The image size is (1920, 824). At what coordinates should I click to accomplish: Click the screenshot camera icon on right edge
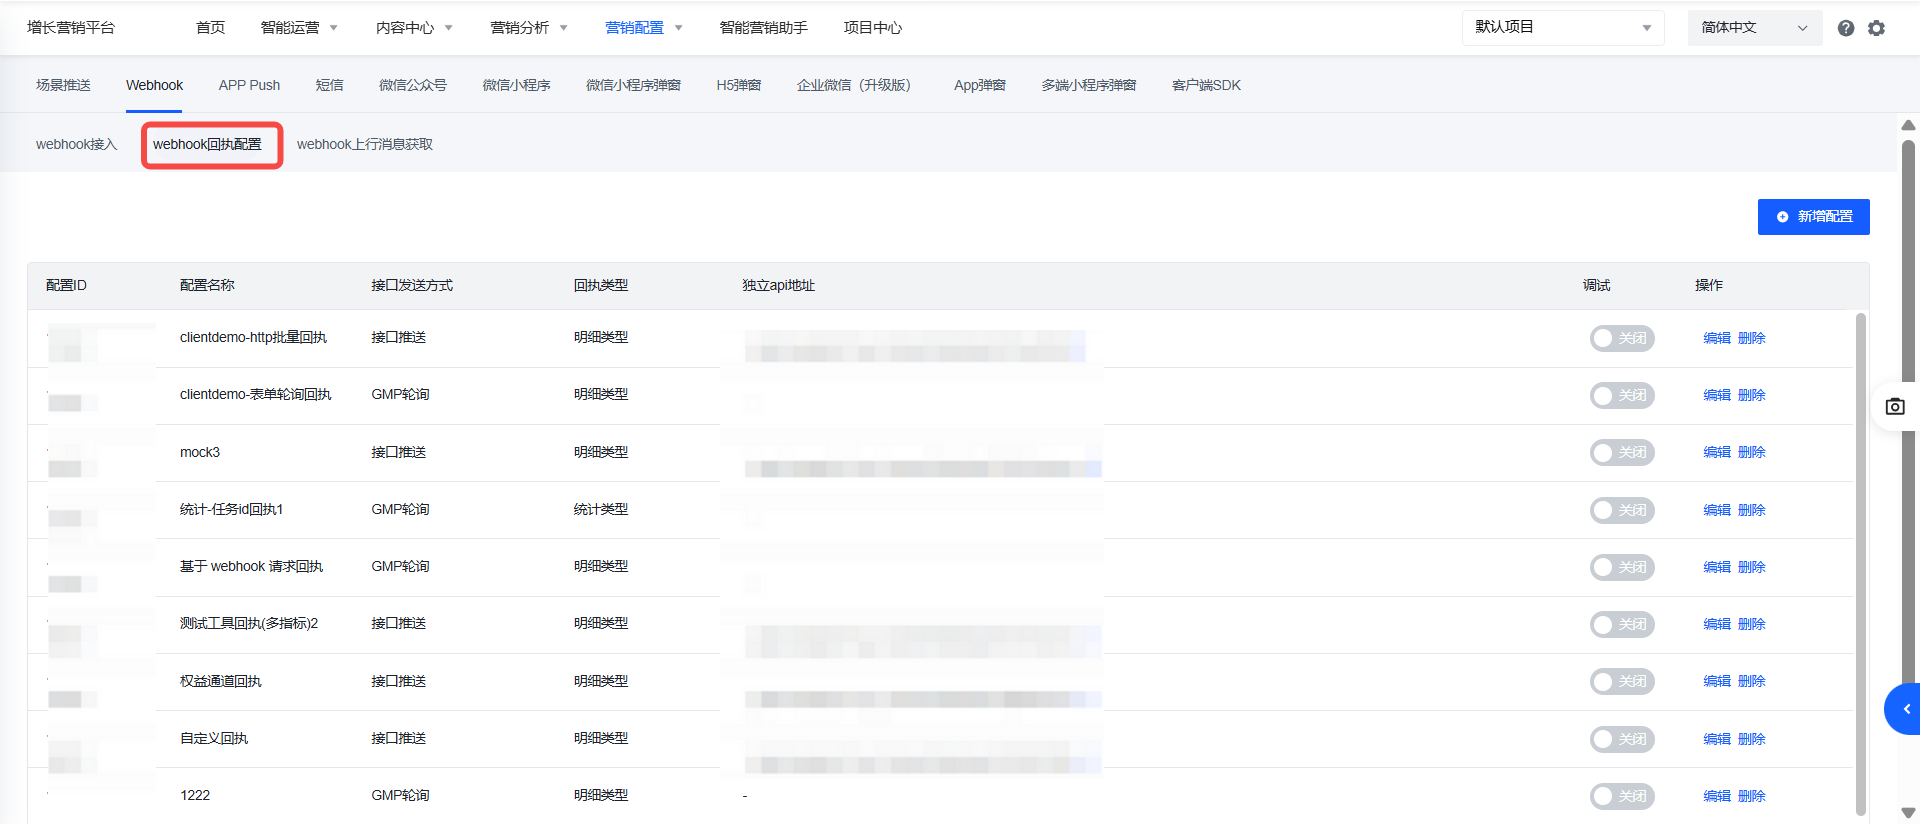(x=1895, y=407)
